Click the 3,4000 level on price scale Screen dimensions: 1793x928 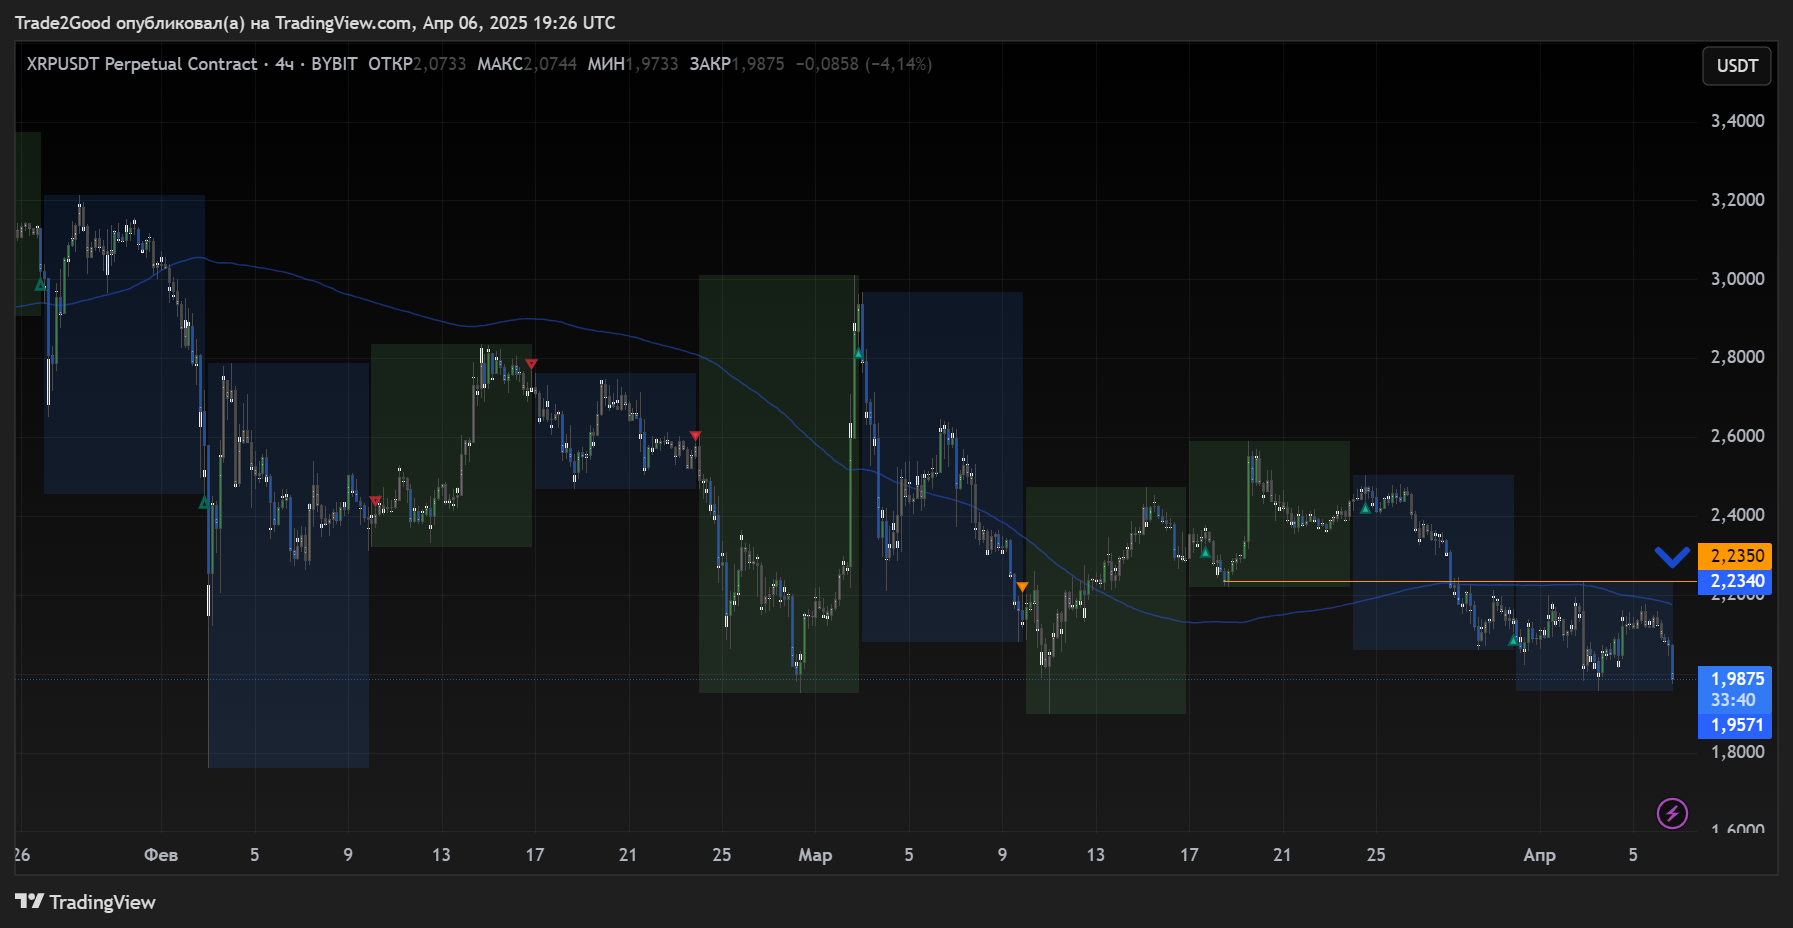tap(1737, 121)
